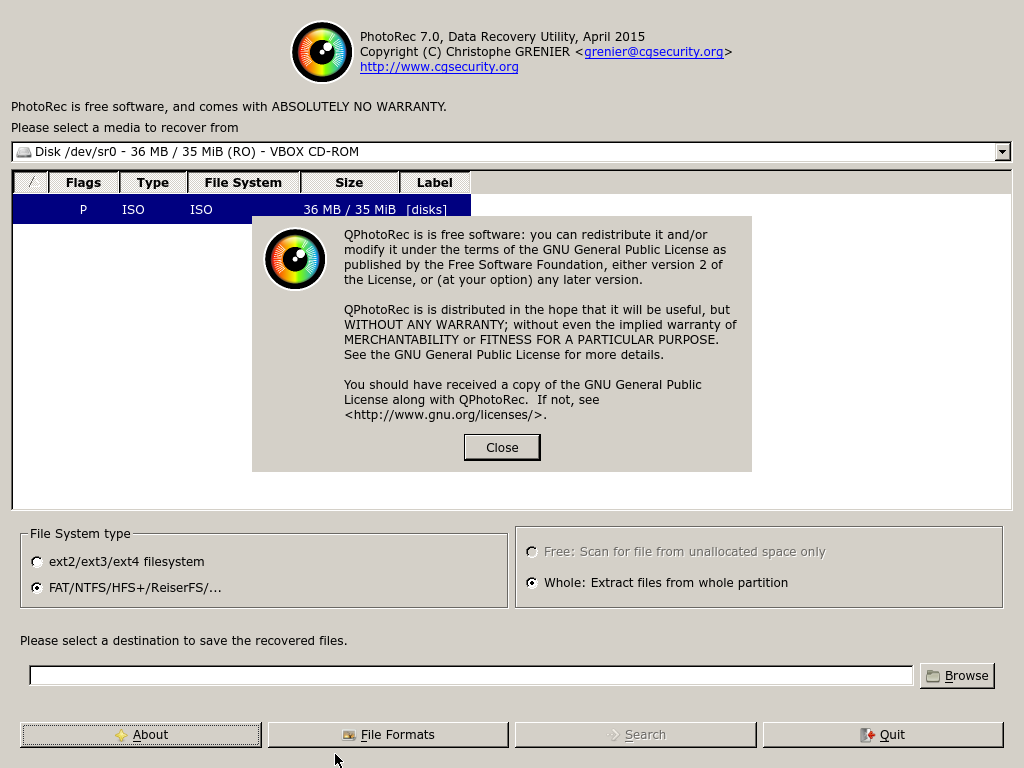Image resolution: width=1024 pixels, height=768 pixels.
Task: Click the eye logo in the license dialog
Action: click(x=295, y=259)
